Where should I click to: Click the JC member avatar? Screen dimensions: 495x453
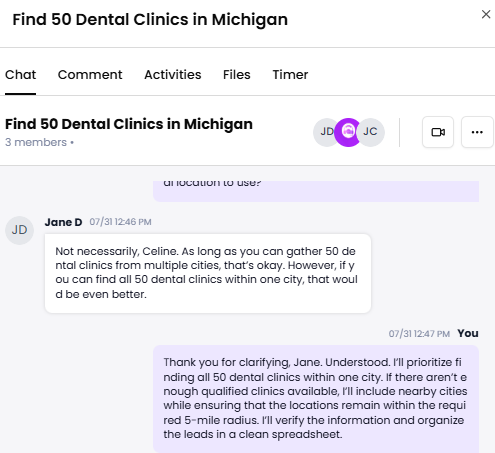(x=372, y=132)
